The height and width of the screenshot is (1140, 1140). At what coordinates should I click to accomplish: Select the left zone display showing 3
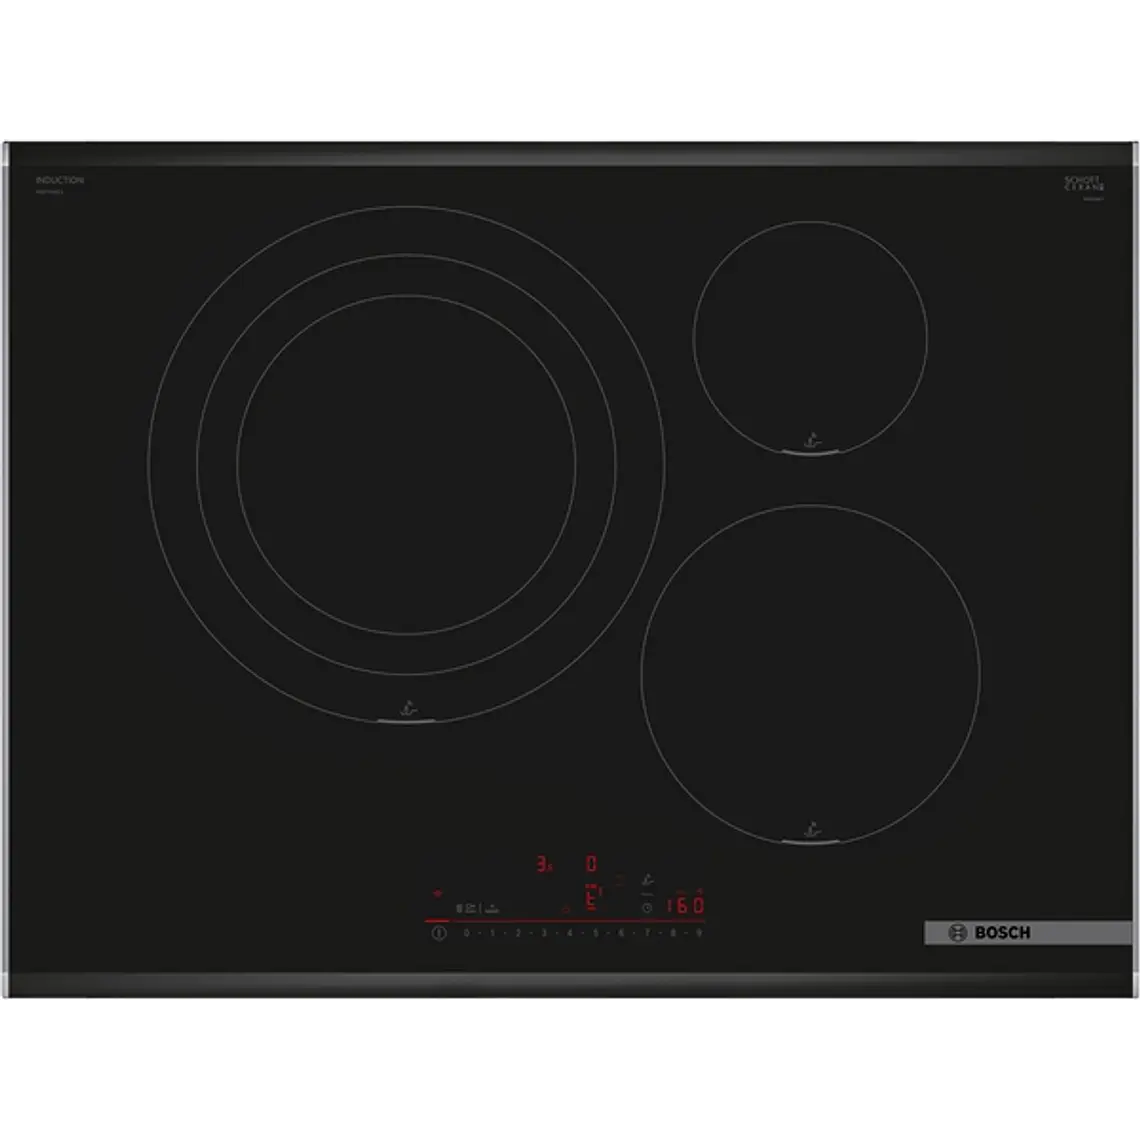543,864
